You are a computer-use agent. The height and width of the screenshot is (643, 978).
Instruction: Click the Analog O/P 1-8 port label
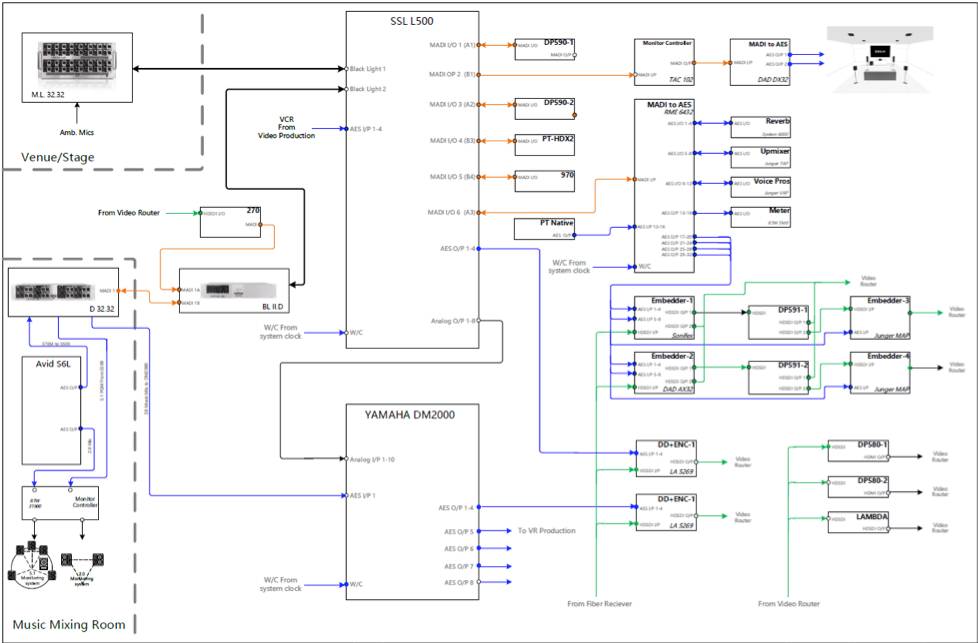point(453,321)
